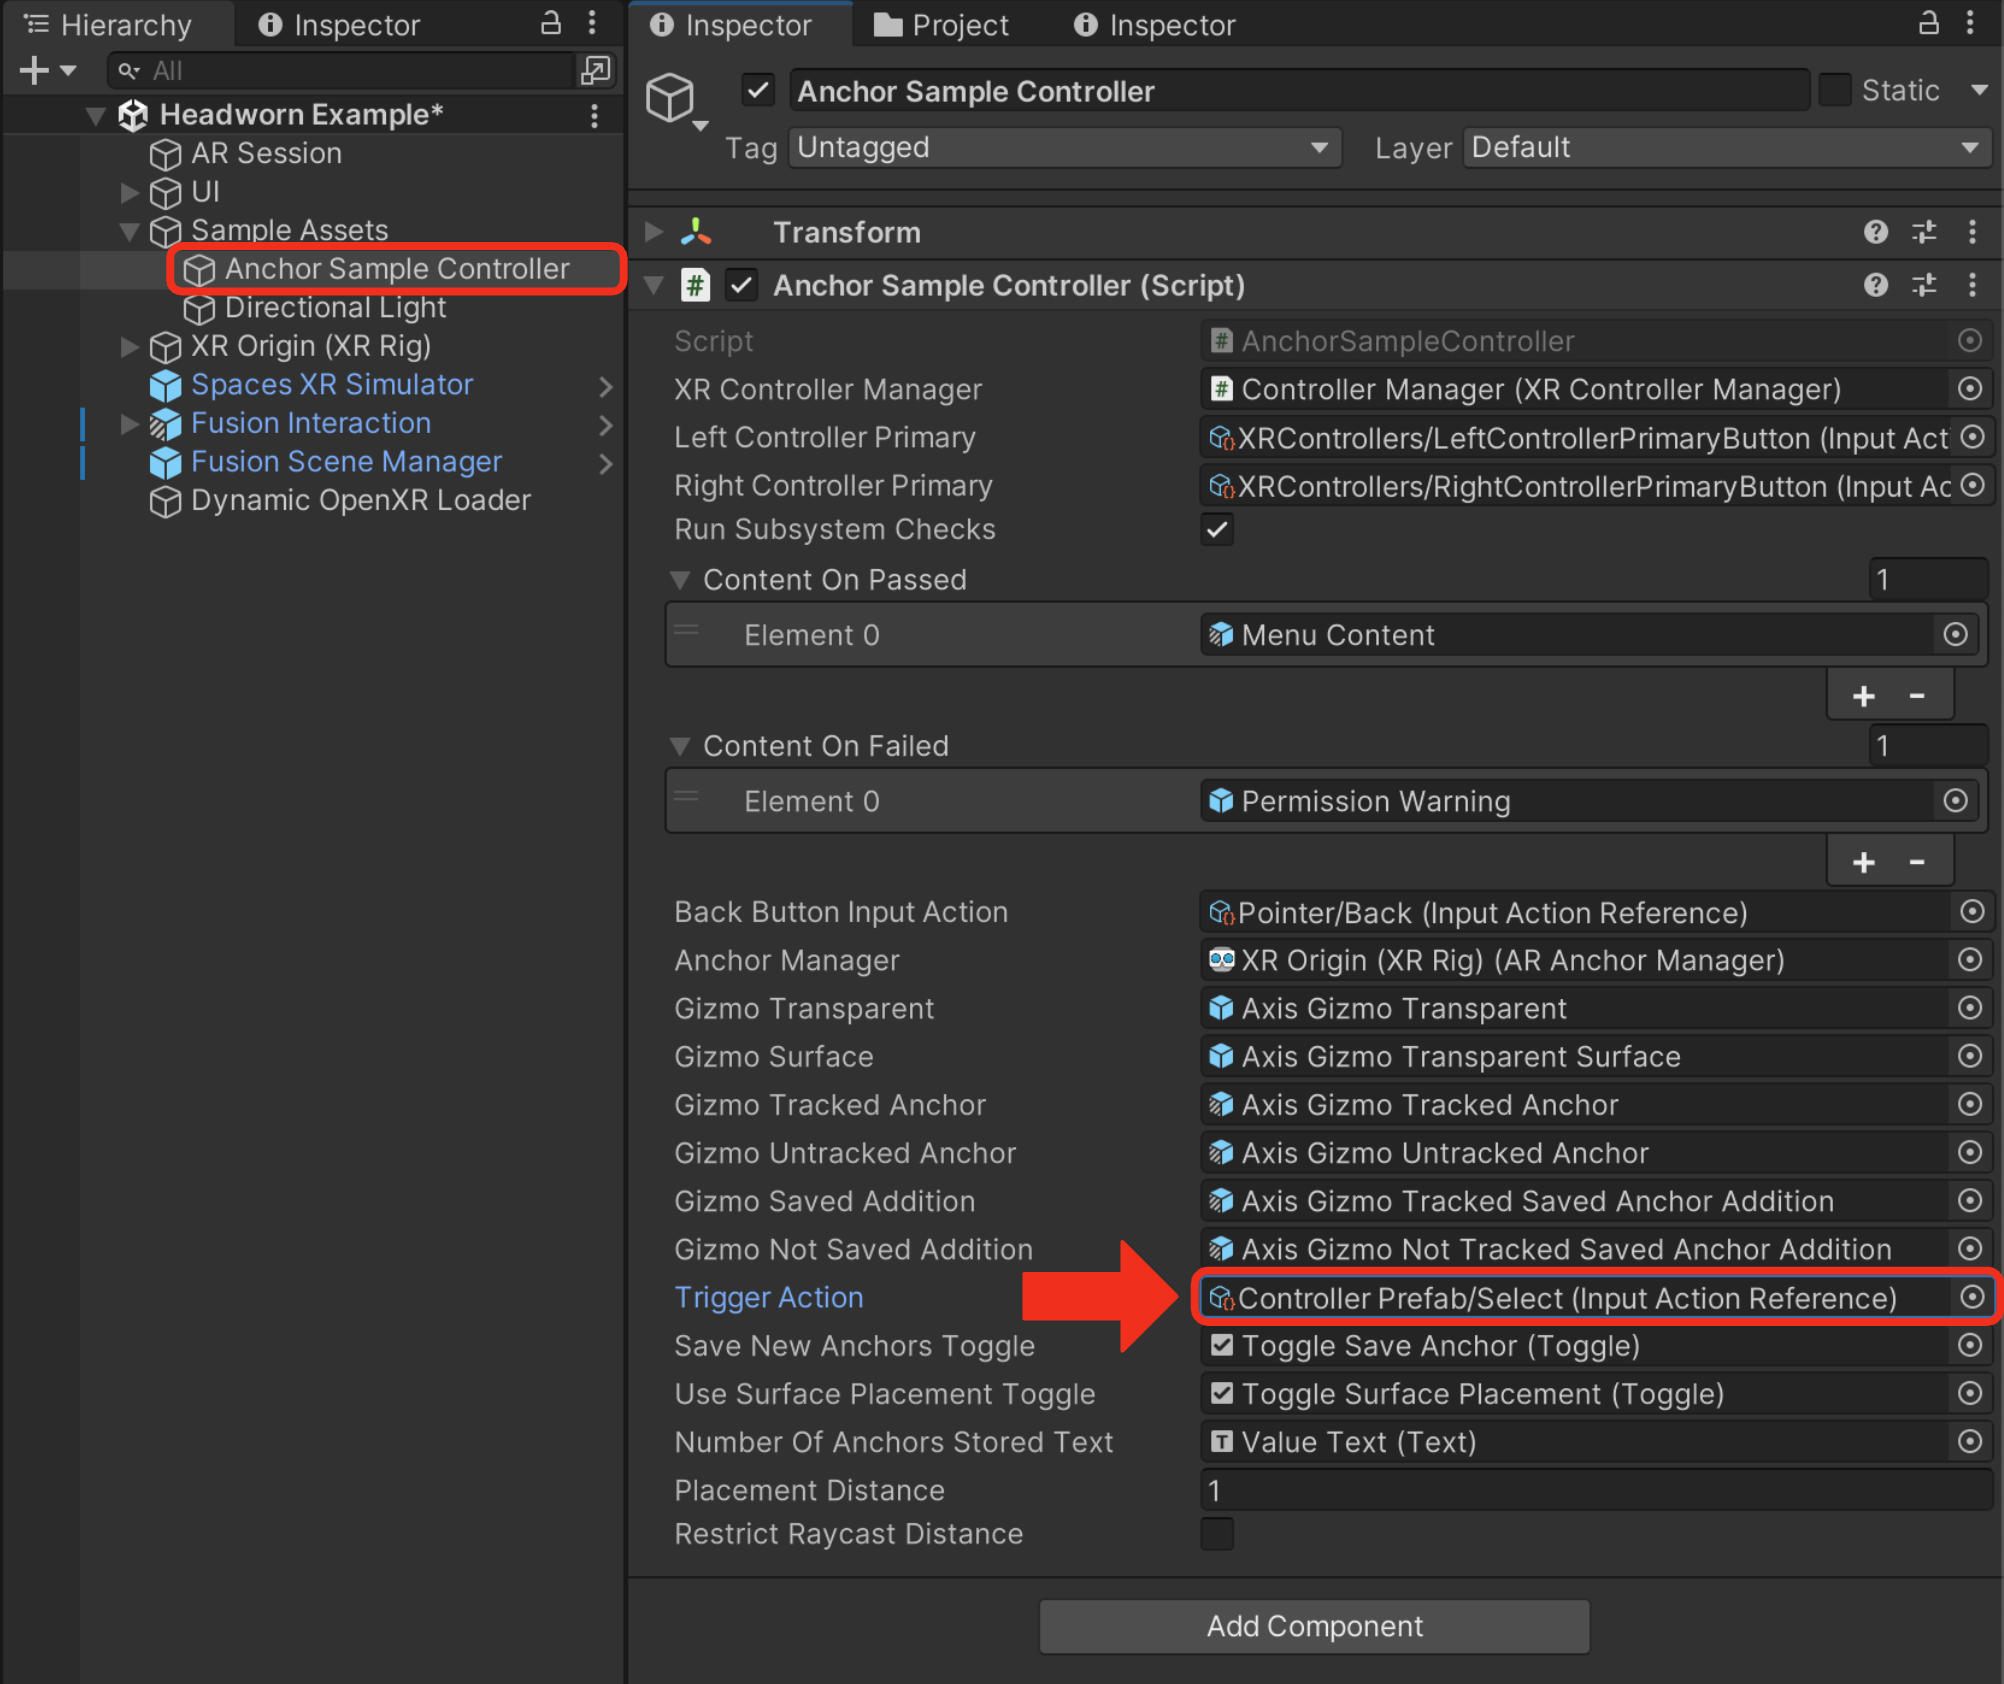Pick object for XR Controller Manager field
Screen dimensions: 2004x1684
tap(1970, 389)
